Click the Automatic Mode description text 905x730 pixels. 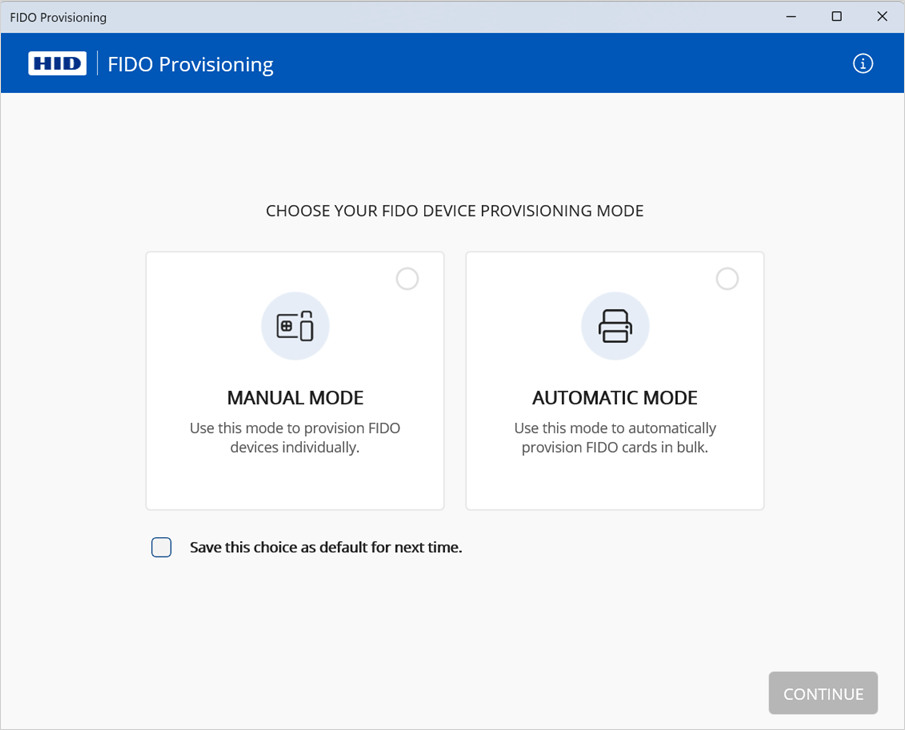pos(615,438)
